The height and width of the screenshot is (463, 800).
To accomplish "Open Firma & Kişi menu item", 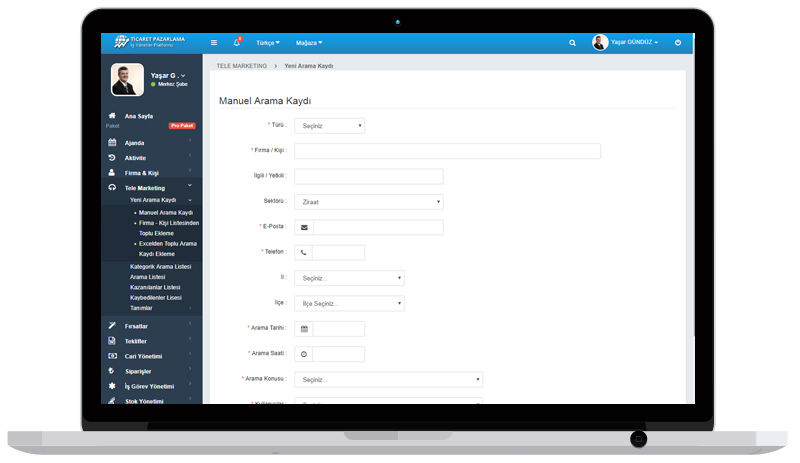I will coord(141,173).
